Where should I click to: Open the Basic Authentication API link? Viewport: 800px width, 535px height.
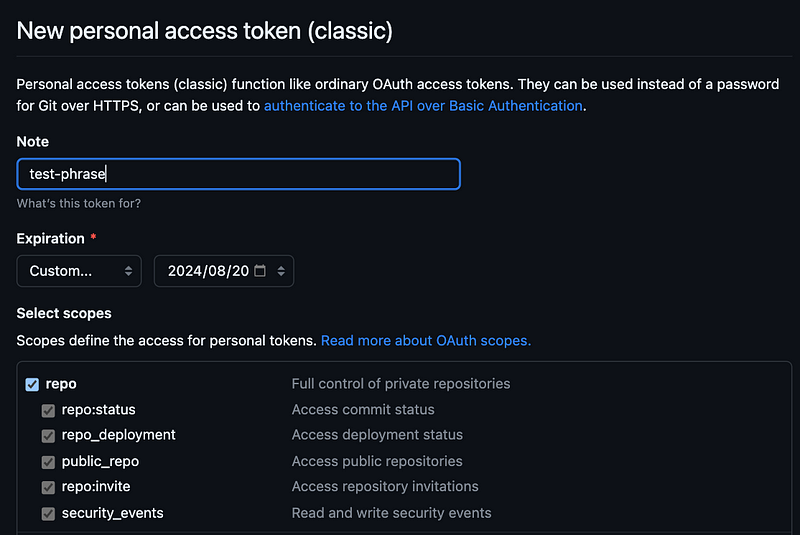(423, 105)
